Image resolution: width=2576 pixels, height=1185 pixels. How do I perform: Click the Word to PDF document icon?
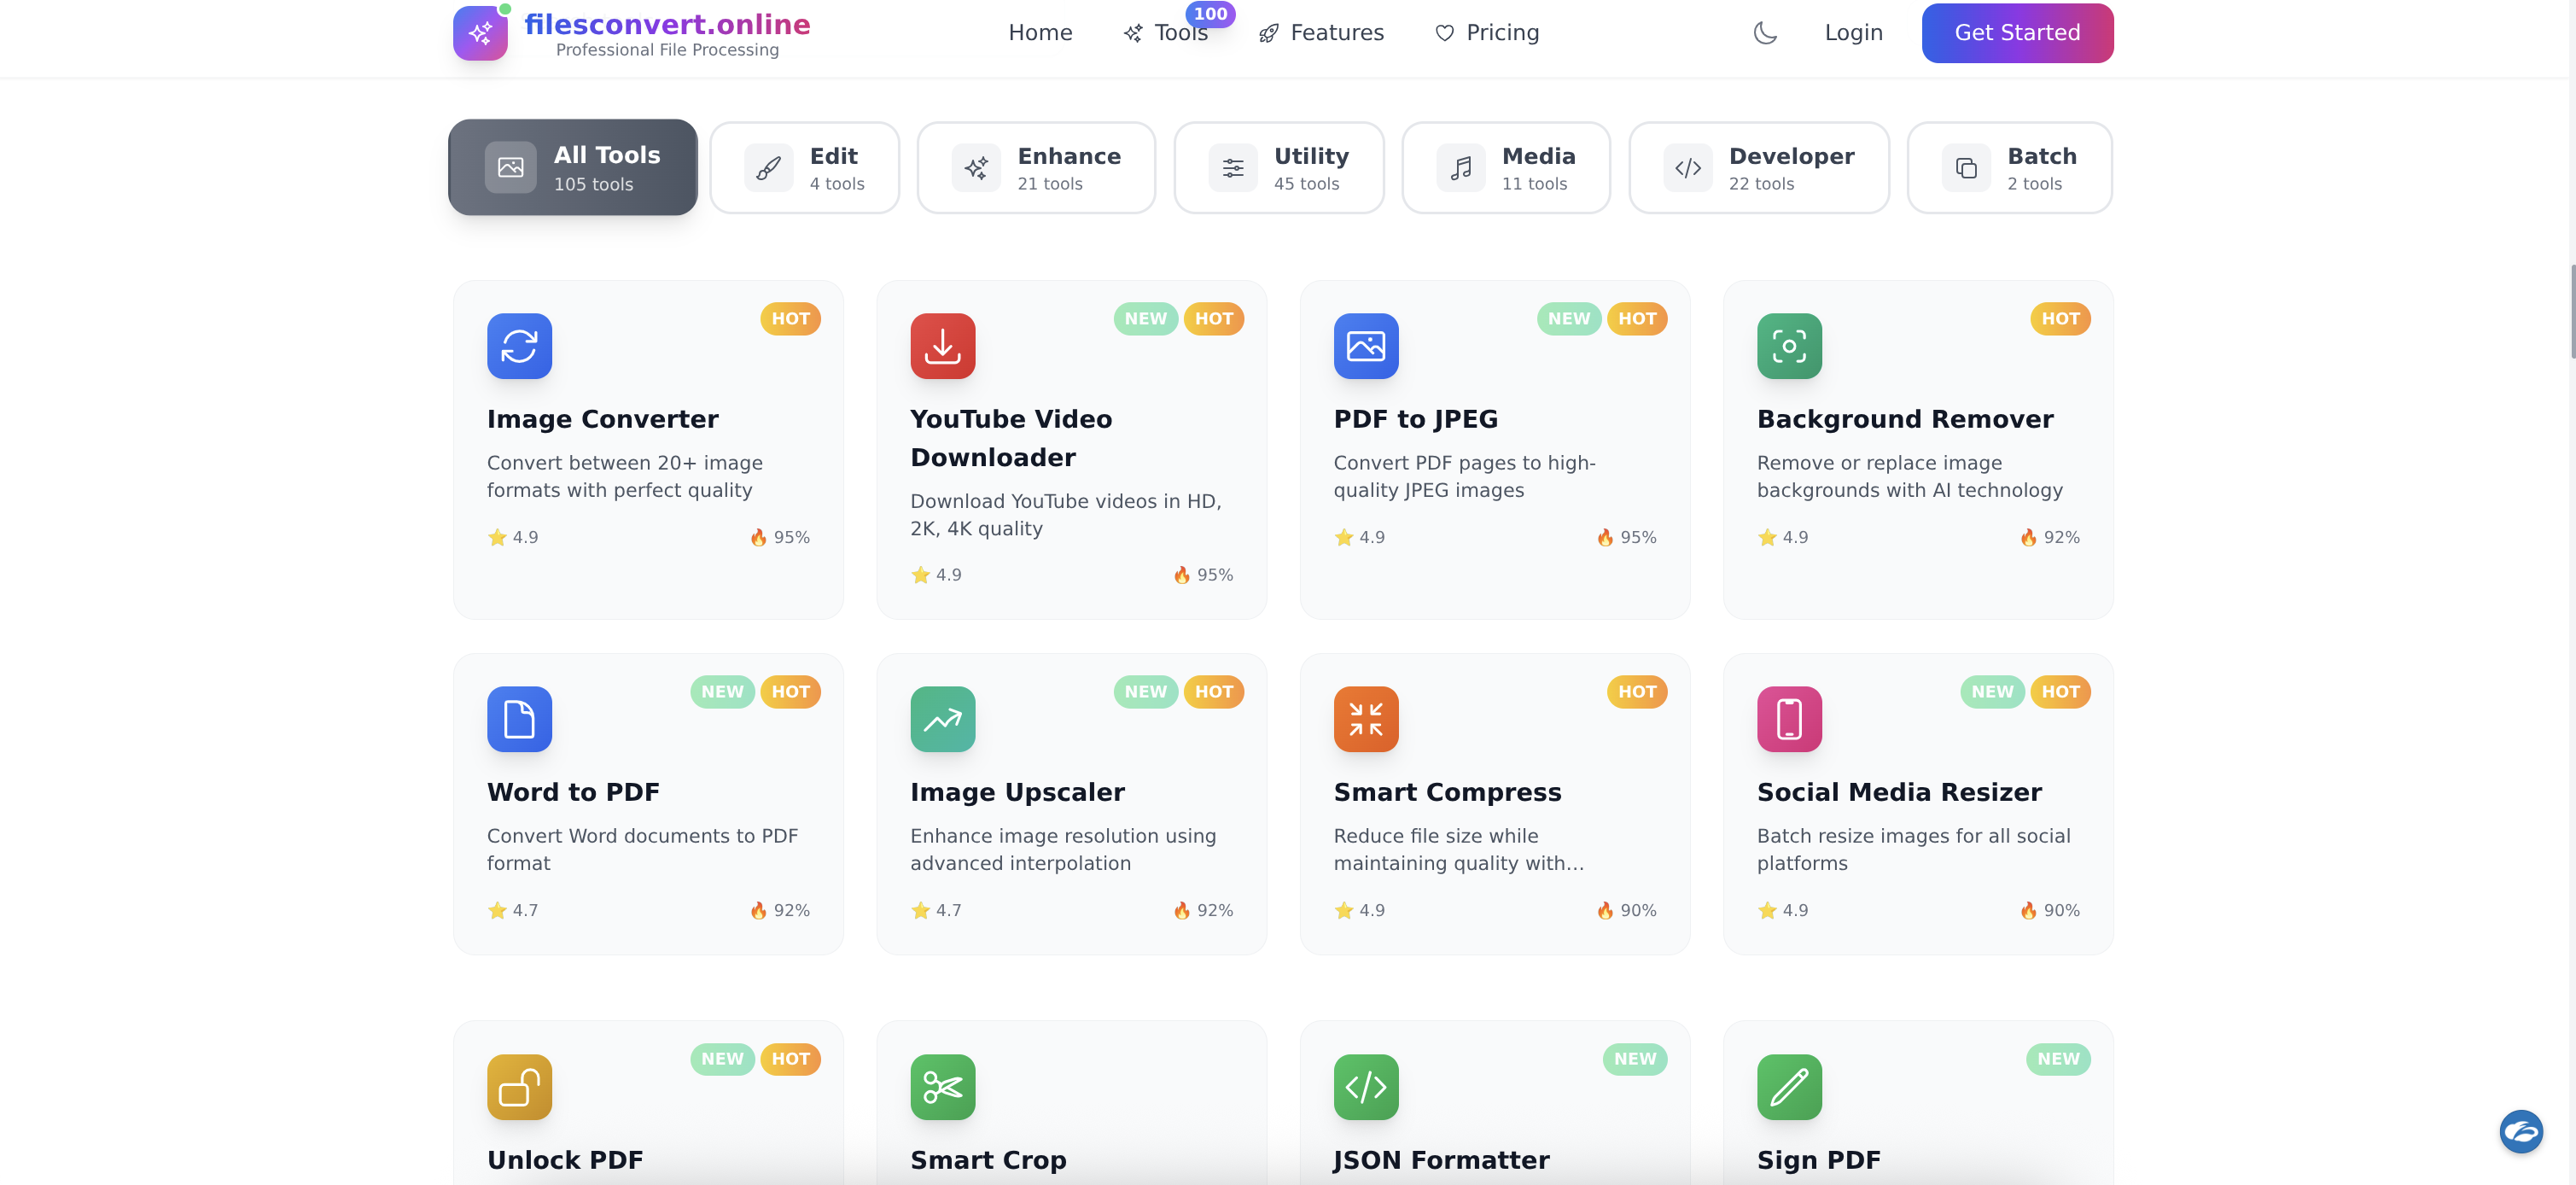click(x=519, y=719)
